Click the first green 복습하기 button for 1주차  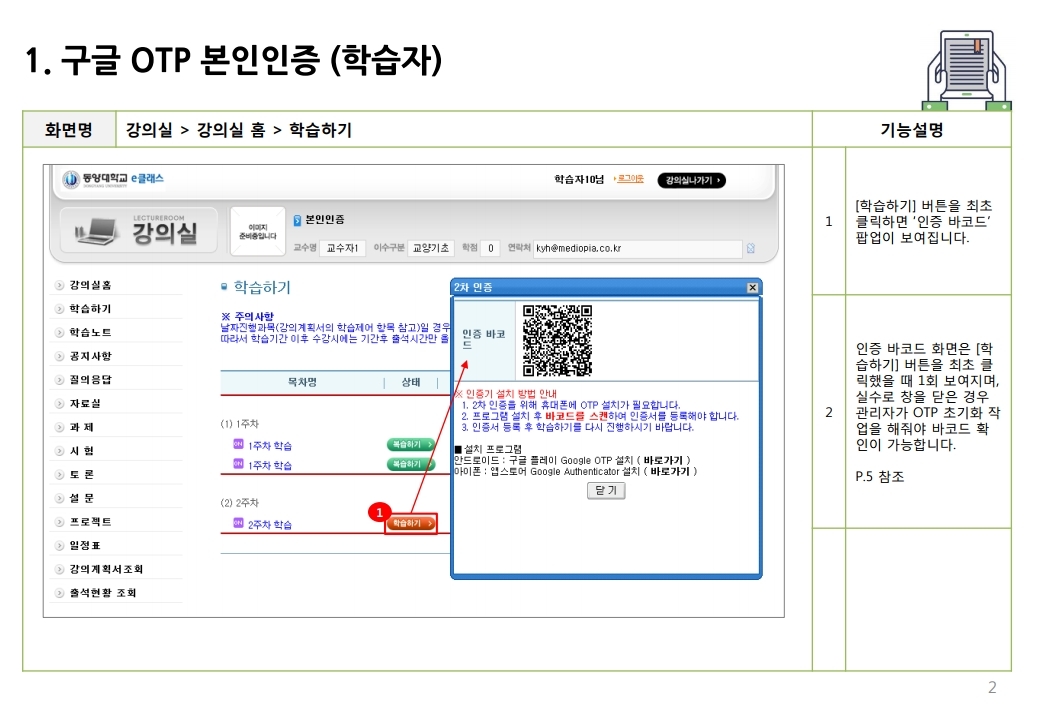[411, 443]
